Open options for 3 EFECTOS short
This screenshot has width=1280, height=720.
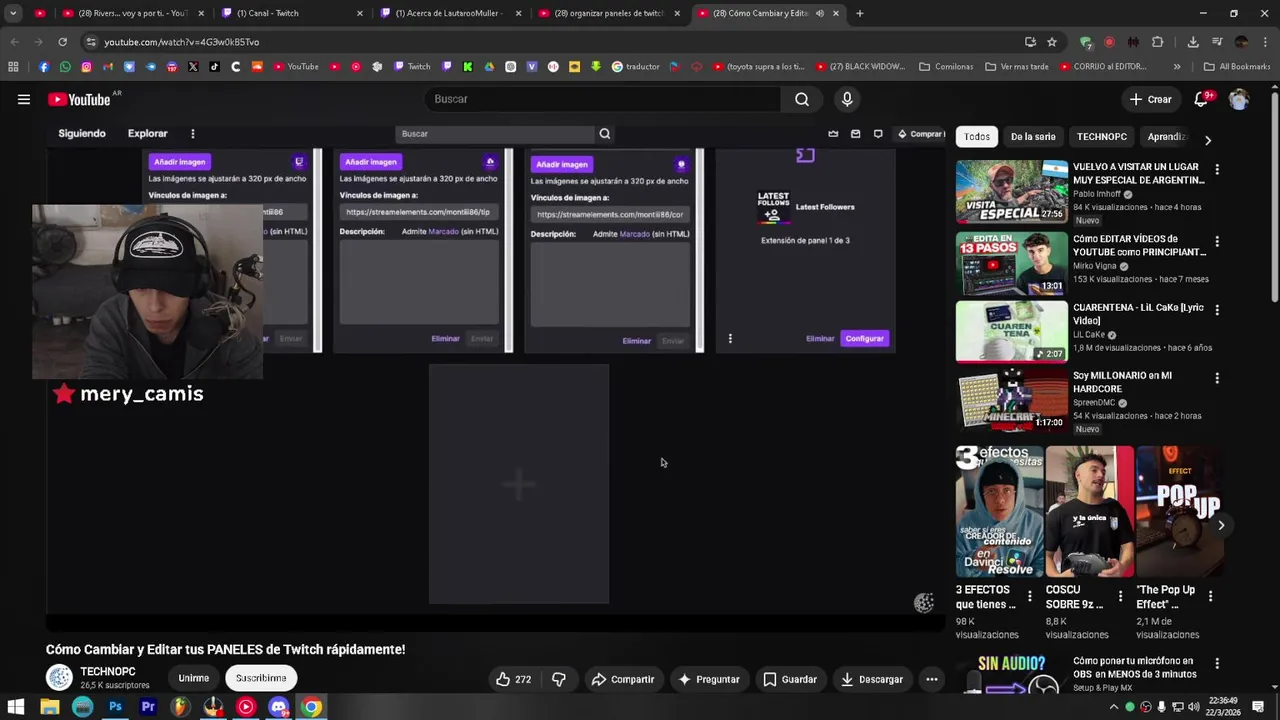1029,597
